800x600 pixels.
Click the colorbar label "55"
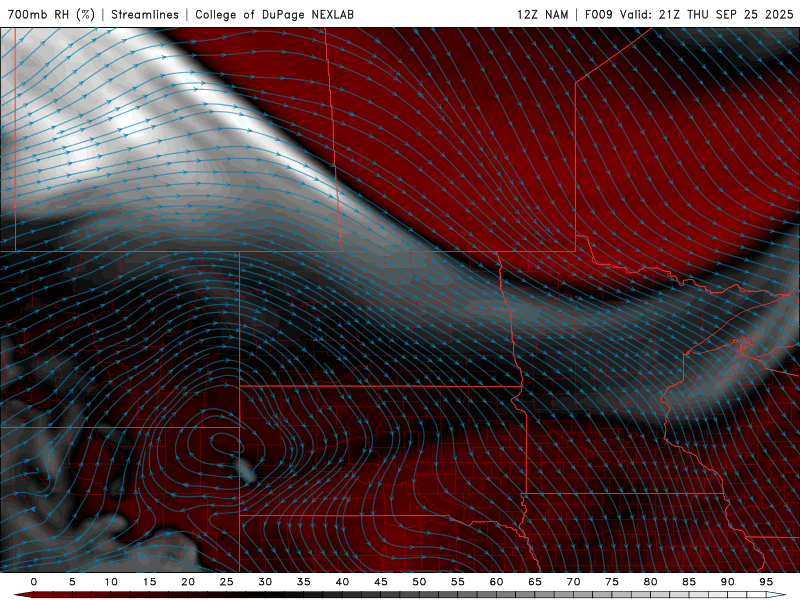[458, 582]
